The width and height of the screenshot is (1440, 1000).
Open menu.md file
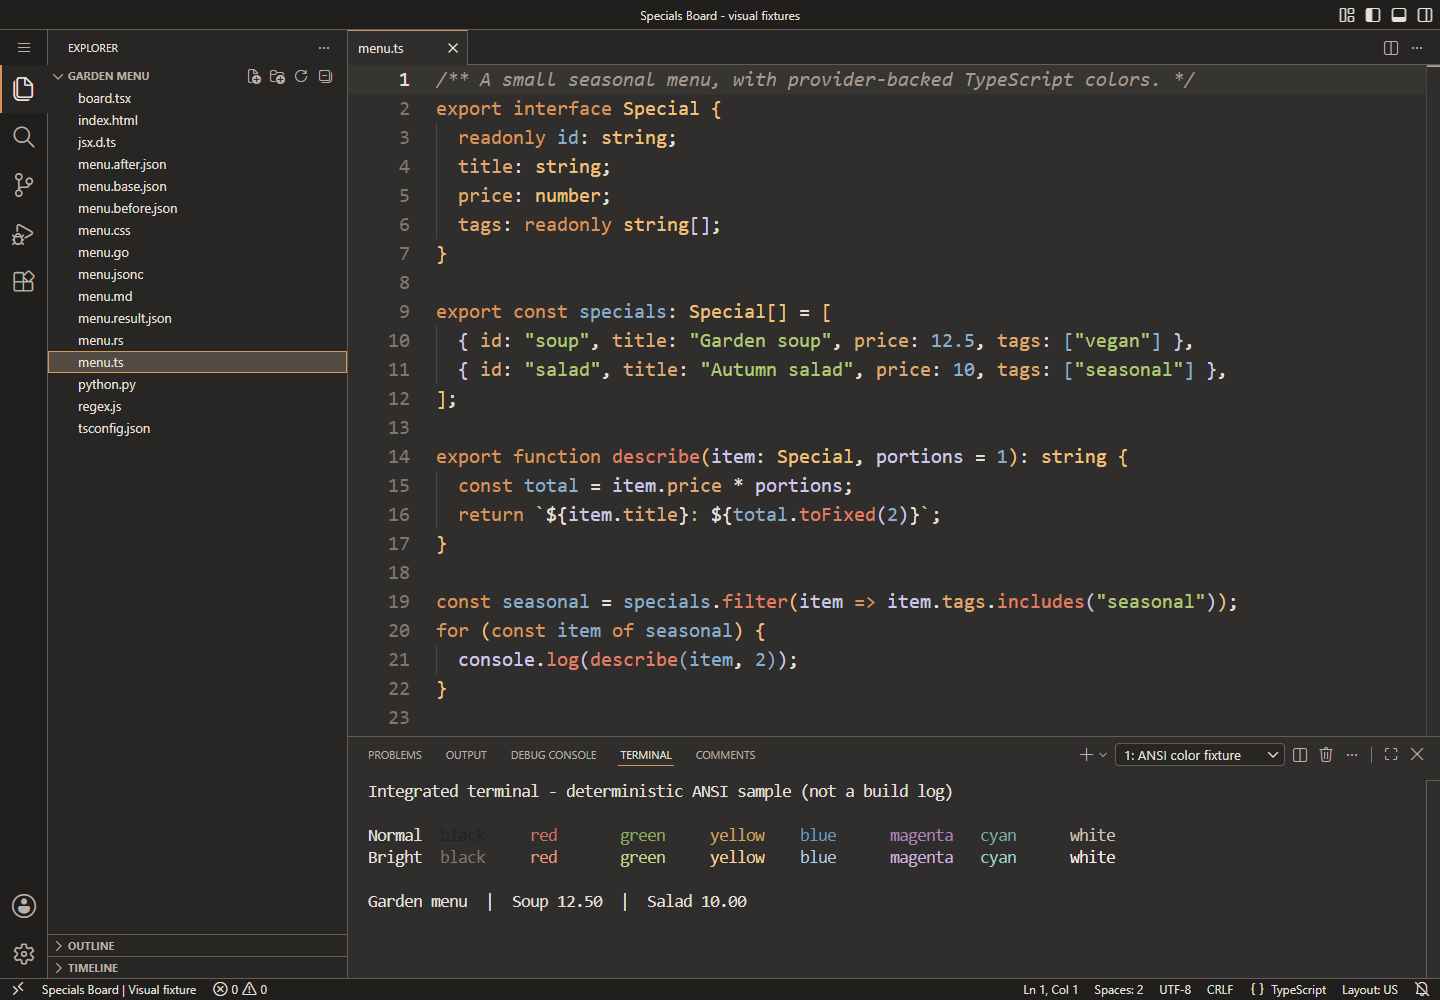pyautogui.click(x=197, y=296)
